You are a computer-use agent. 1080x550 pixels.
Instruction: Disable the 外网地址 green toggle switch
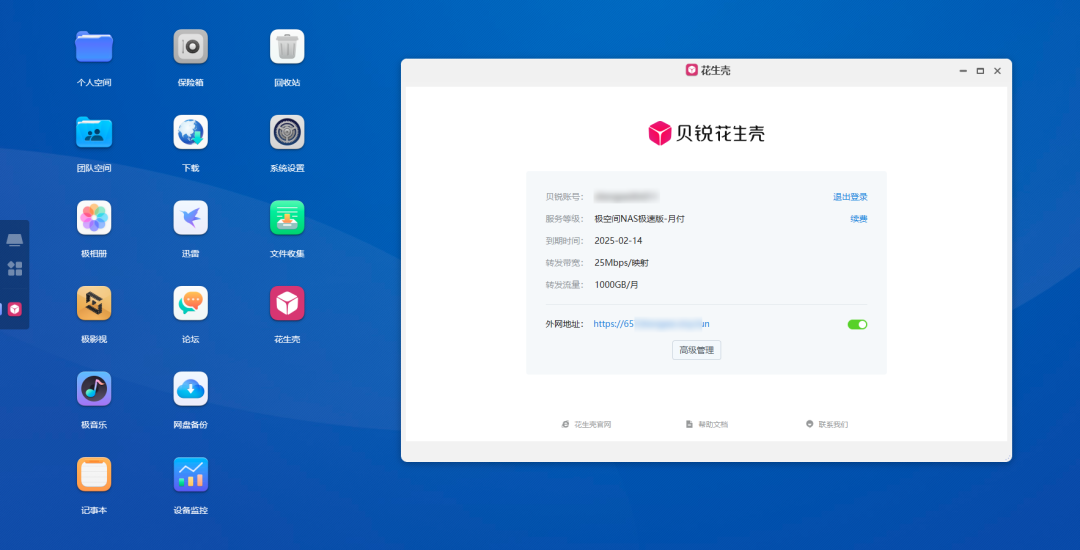point(857,324)
